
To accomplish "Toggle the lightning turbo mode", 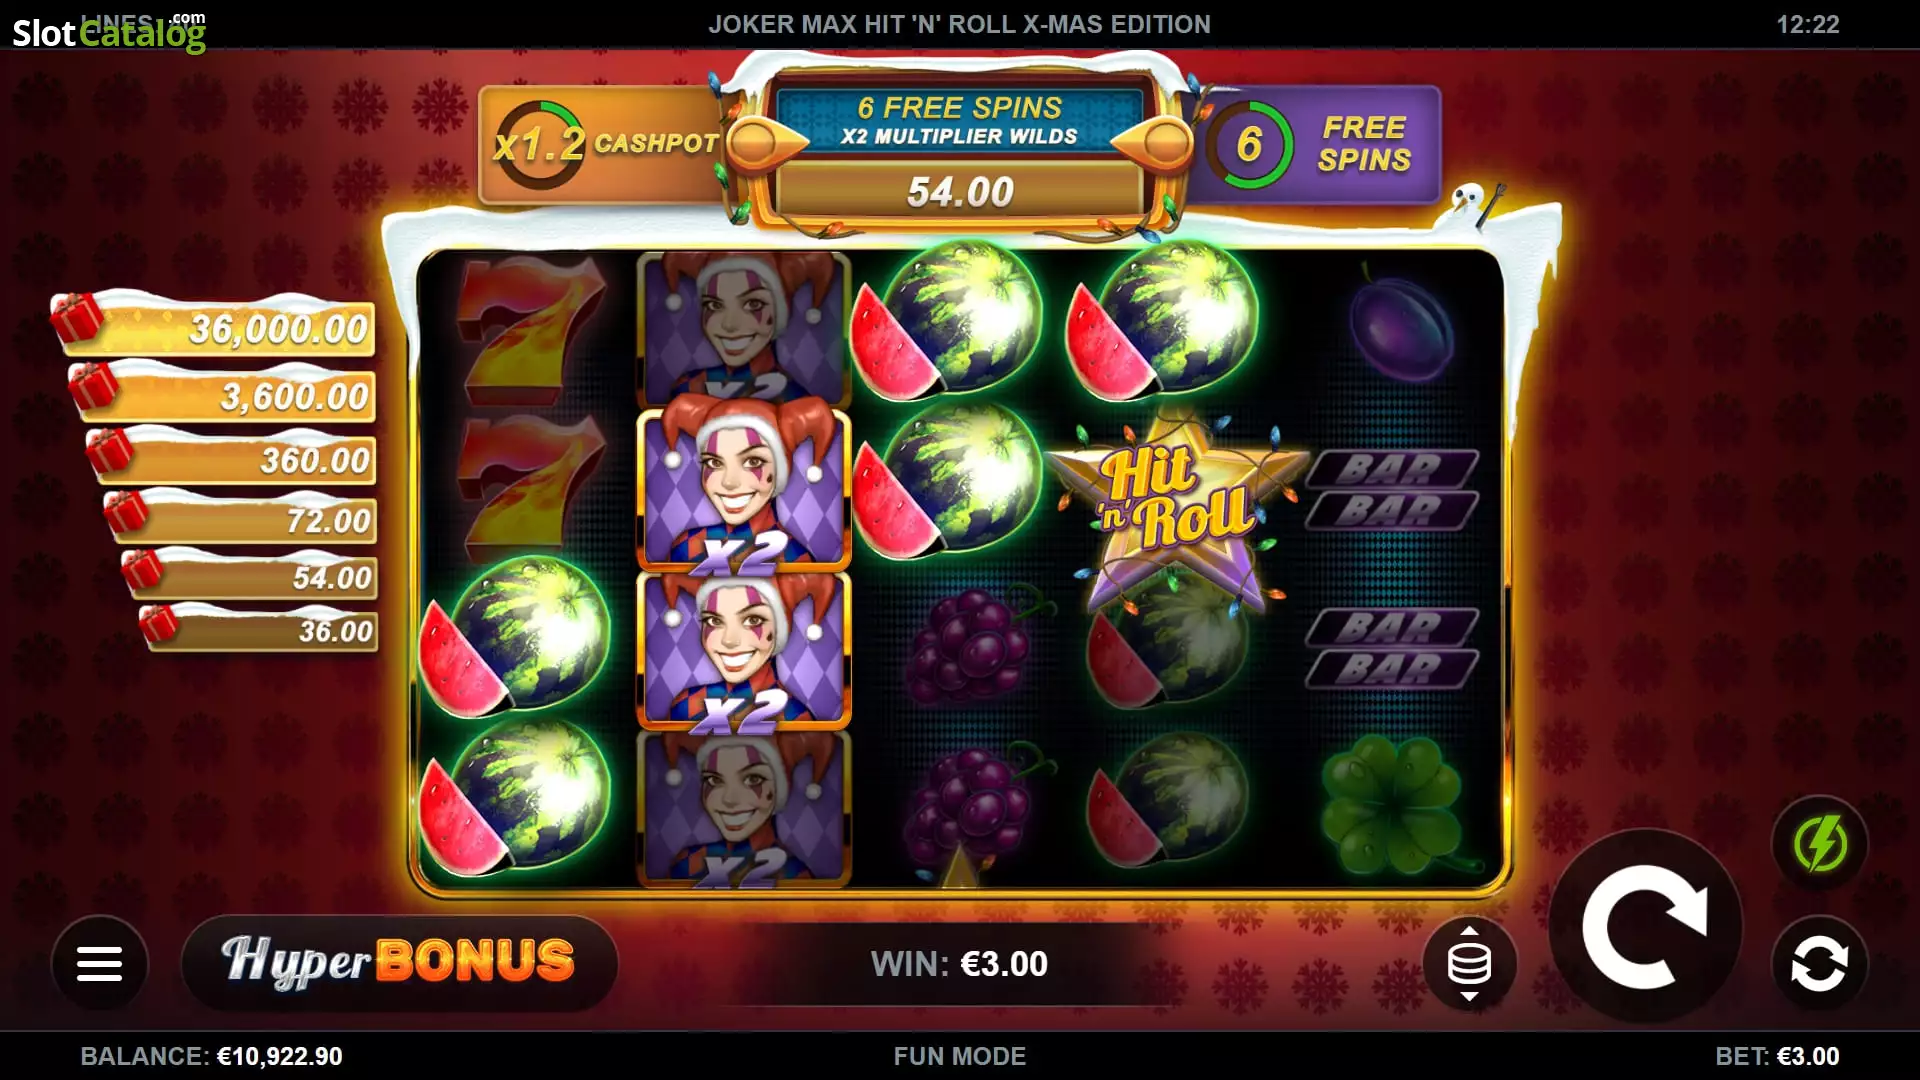I will tap(1819, 843).
